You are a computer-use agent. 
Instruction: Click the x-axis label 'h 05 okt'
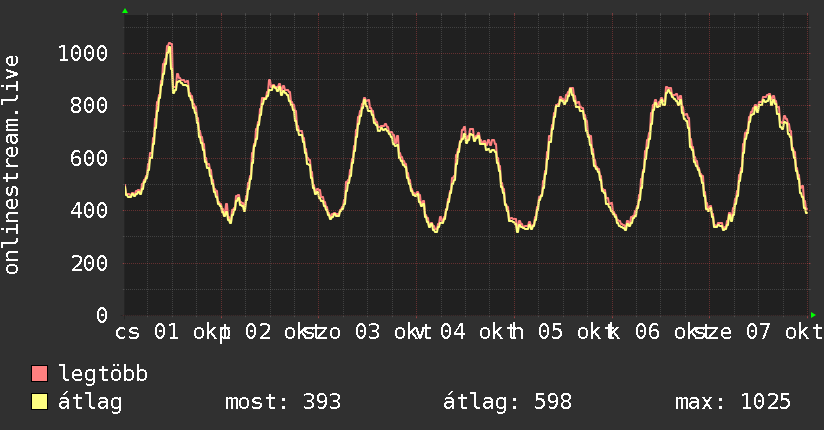tap(562, 332)
